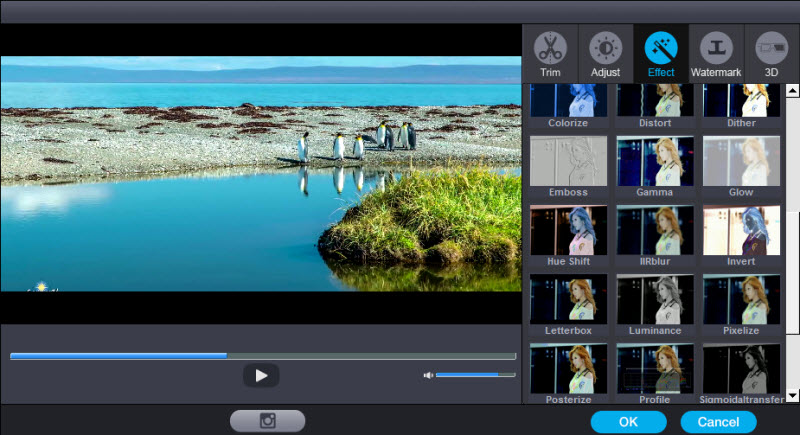Apply the Hue Shift effect
Screen dimensions: 800x435
[568, 230]
